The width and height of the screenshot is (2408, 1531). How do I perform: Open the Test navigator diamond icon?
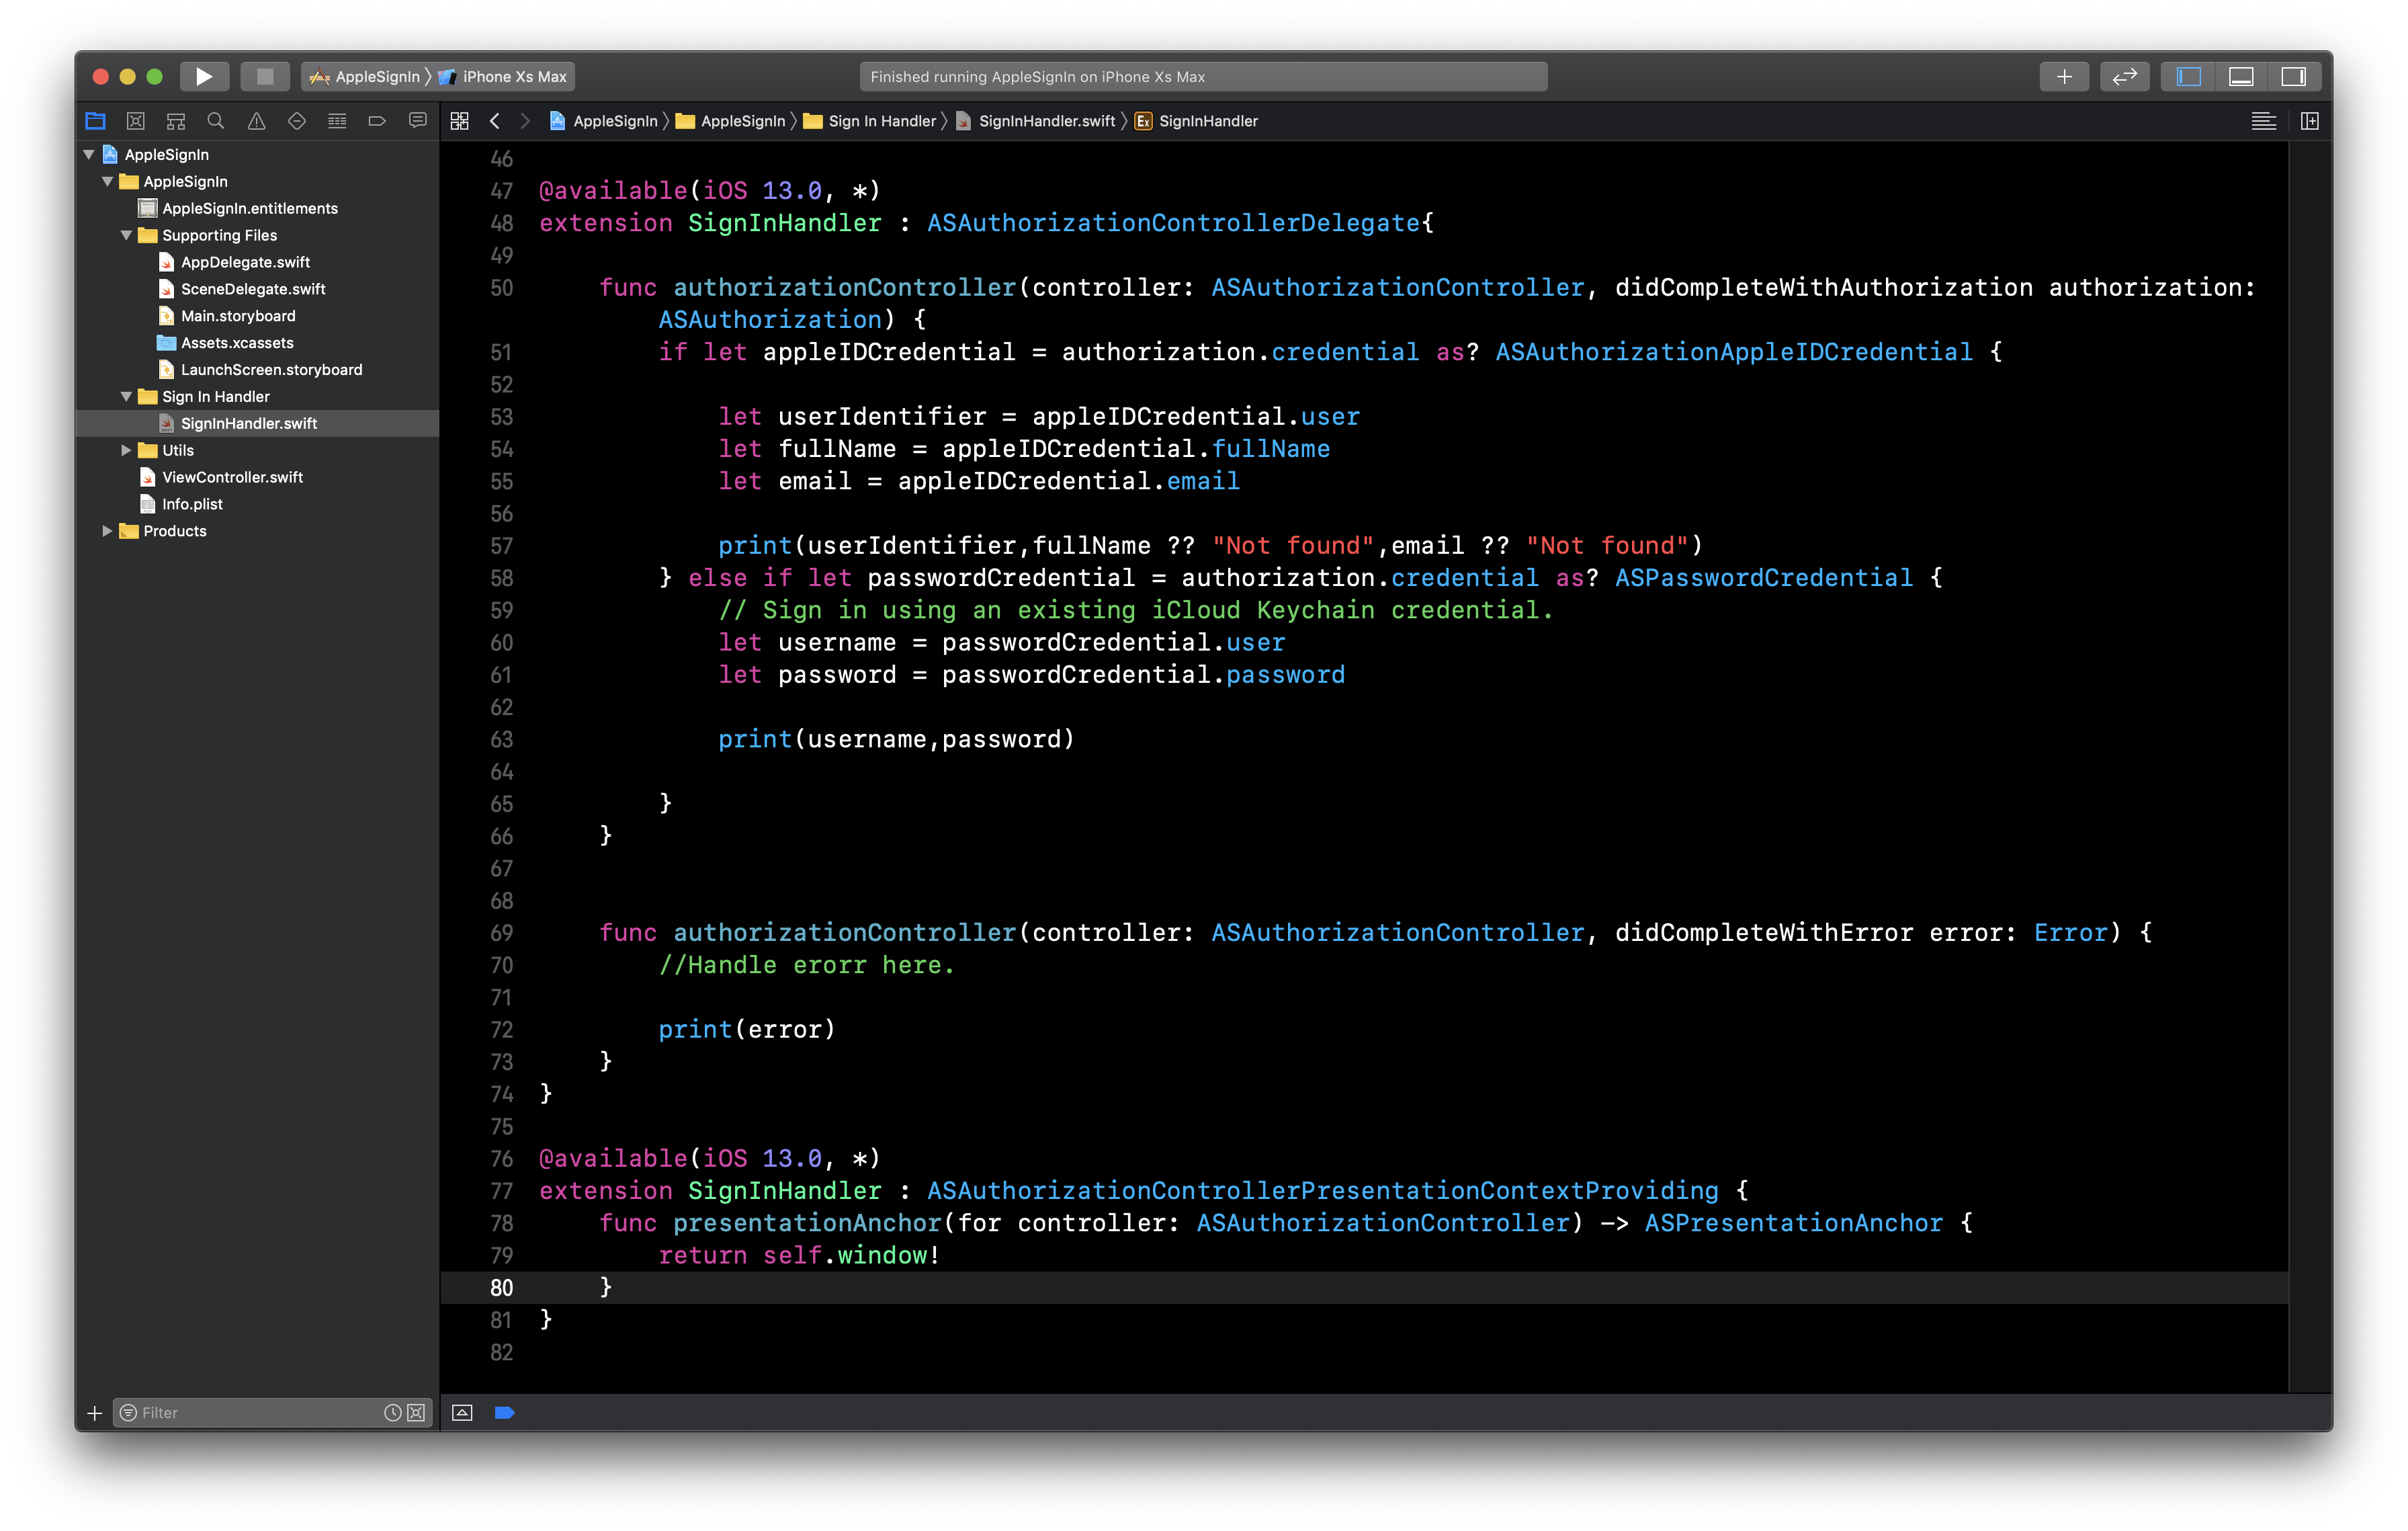(297, 121)
